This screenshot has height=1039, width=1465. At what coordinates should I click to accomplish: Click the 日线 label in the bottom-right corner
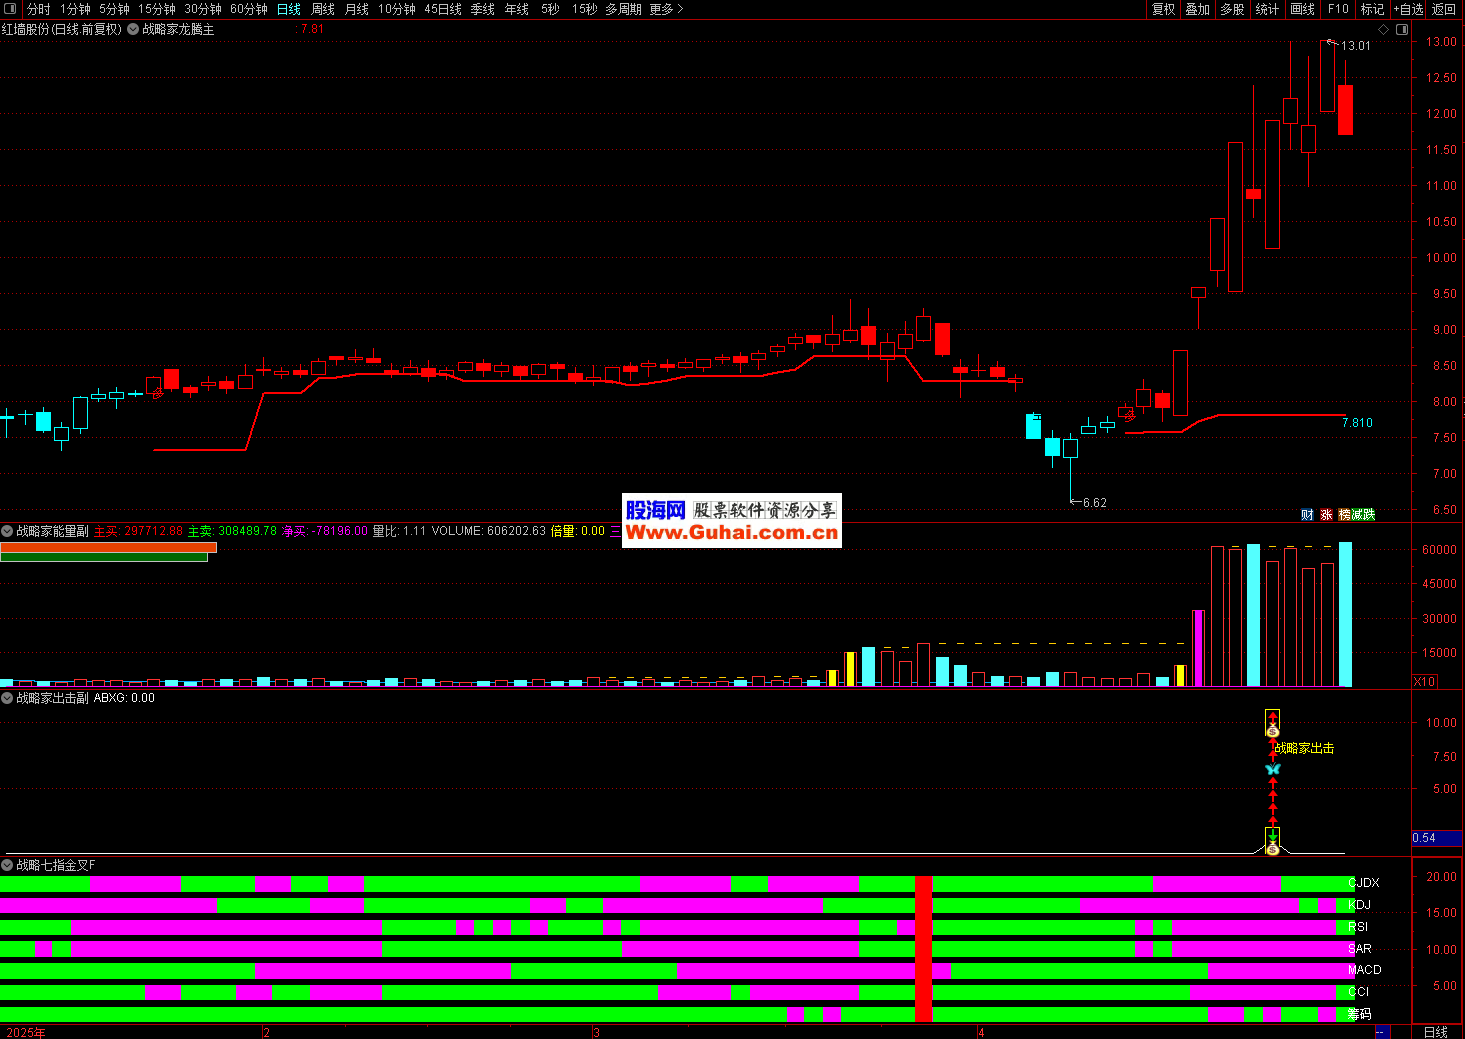coord(1435,1032)
